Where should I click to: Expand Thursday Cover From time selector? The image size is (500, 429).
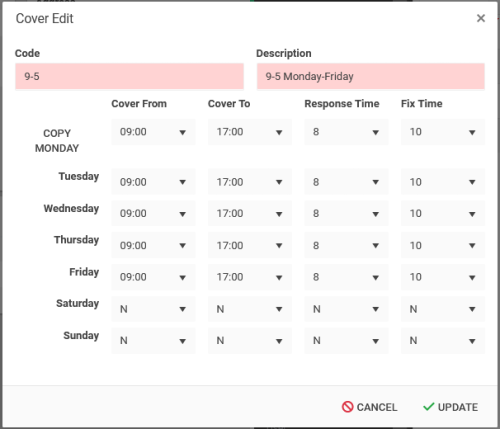coord(153,245)
